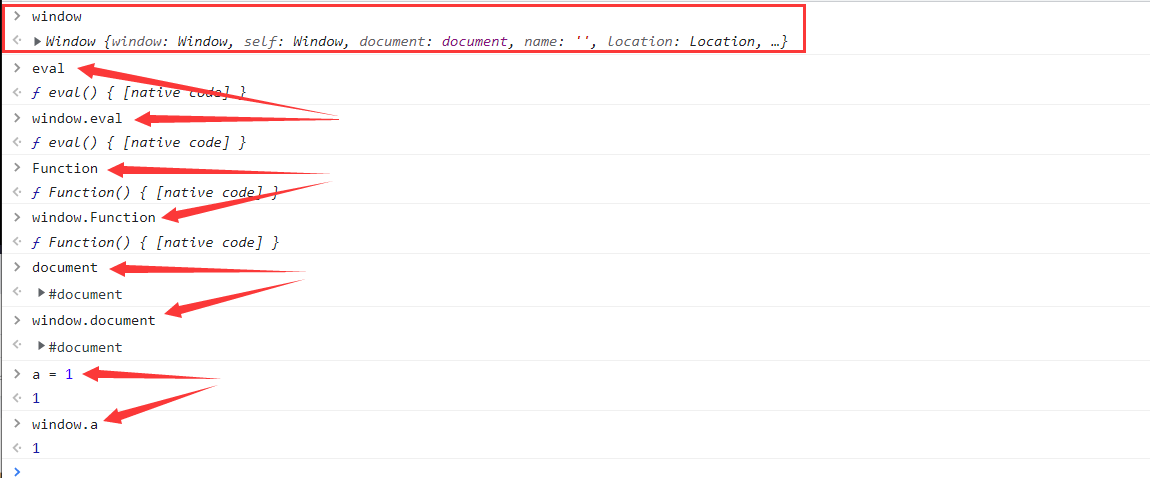Click the input chevron next to 'window.eval'
Image resolution: width=1150 pixels, height=478 pixels.
(16, 118)
